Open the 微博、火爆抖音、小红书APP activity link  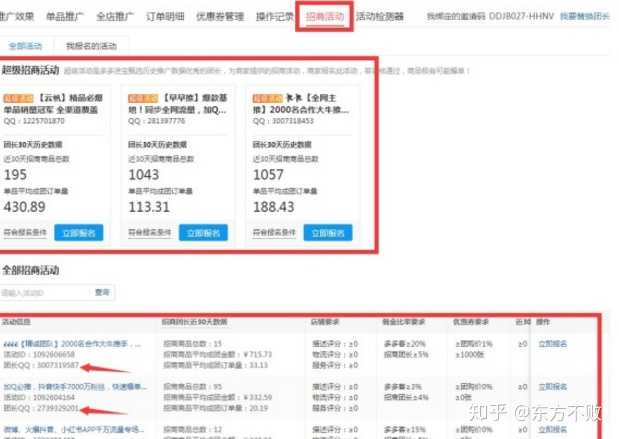coord(74,430)
